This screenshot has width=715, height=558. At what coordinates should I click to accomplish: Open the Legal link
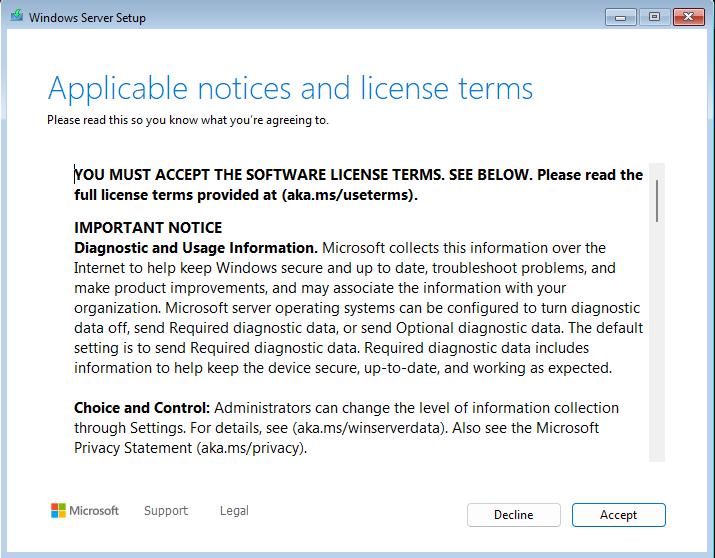(x=234, y=511)
